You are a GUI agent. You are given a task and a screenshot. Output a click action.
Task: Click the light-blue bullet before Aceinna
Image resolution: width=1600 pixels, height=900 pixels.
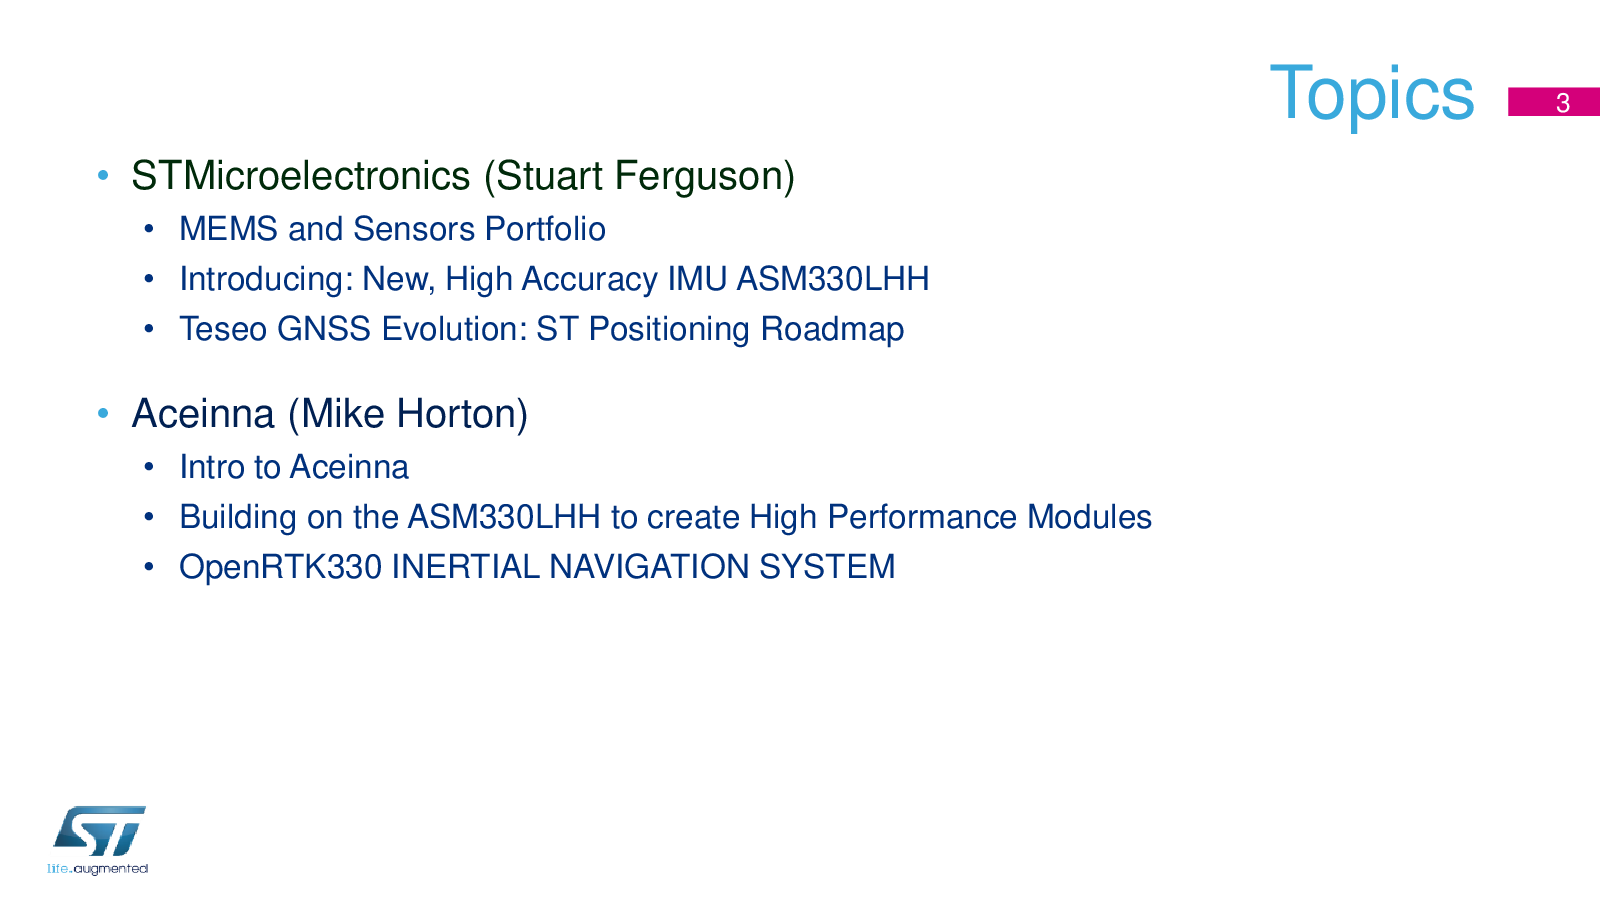pyautogui.click(x=103, y=415)
